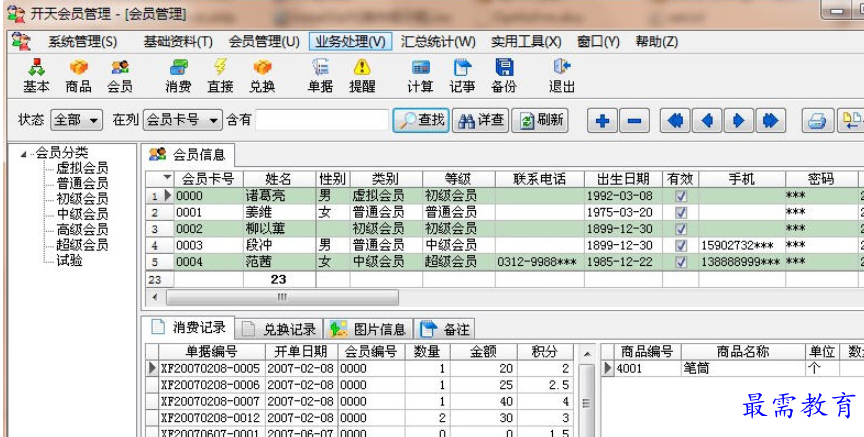Image resolution: width=864 pixels, height=437 pixels.
Task: Select the 笔筒 product row
Action: (x=732, y=368)
